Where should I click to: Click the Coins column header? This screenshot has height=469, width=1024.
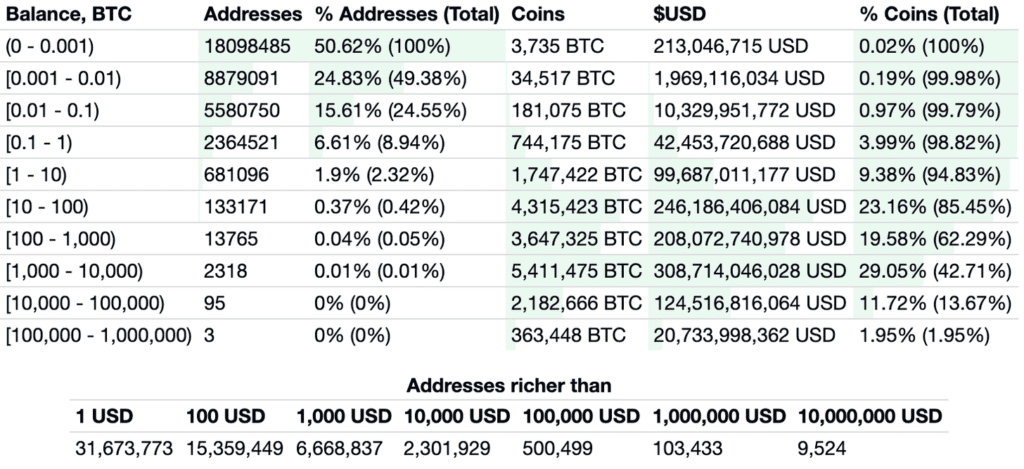point(538,15)
